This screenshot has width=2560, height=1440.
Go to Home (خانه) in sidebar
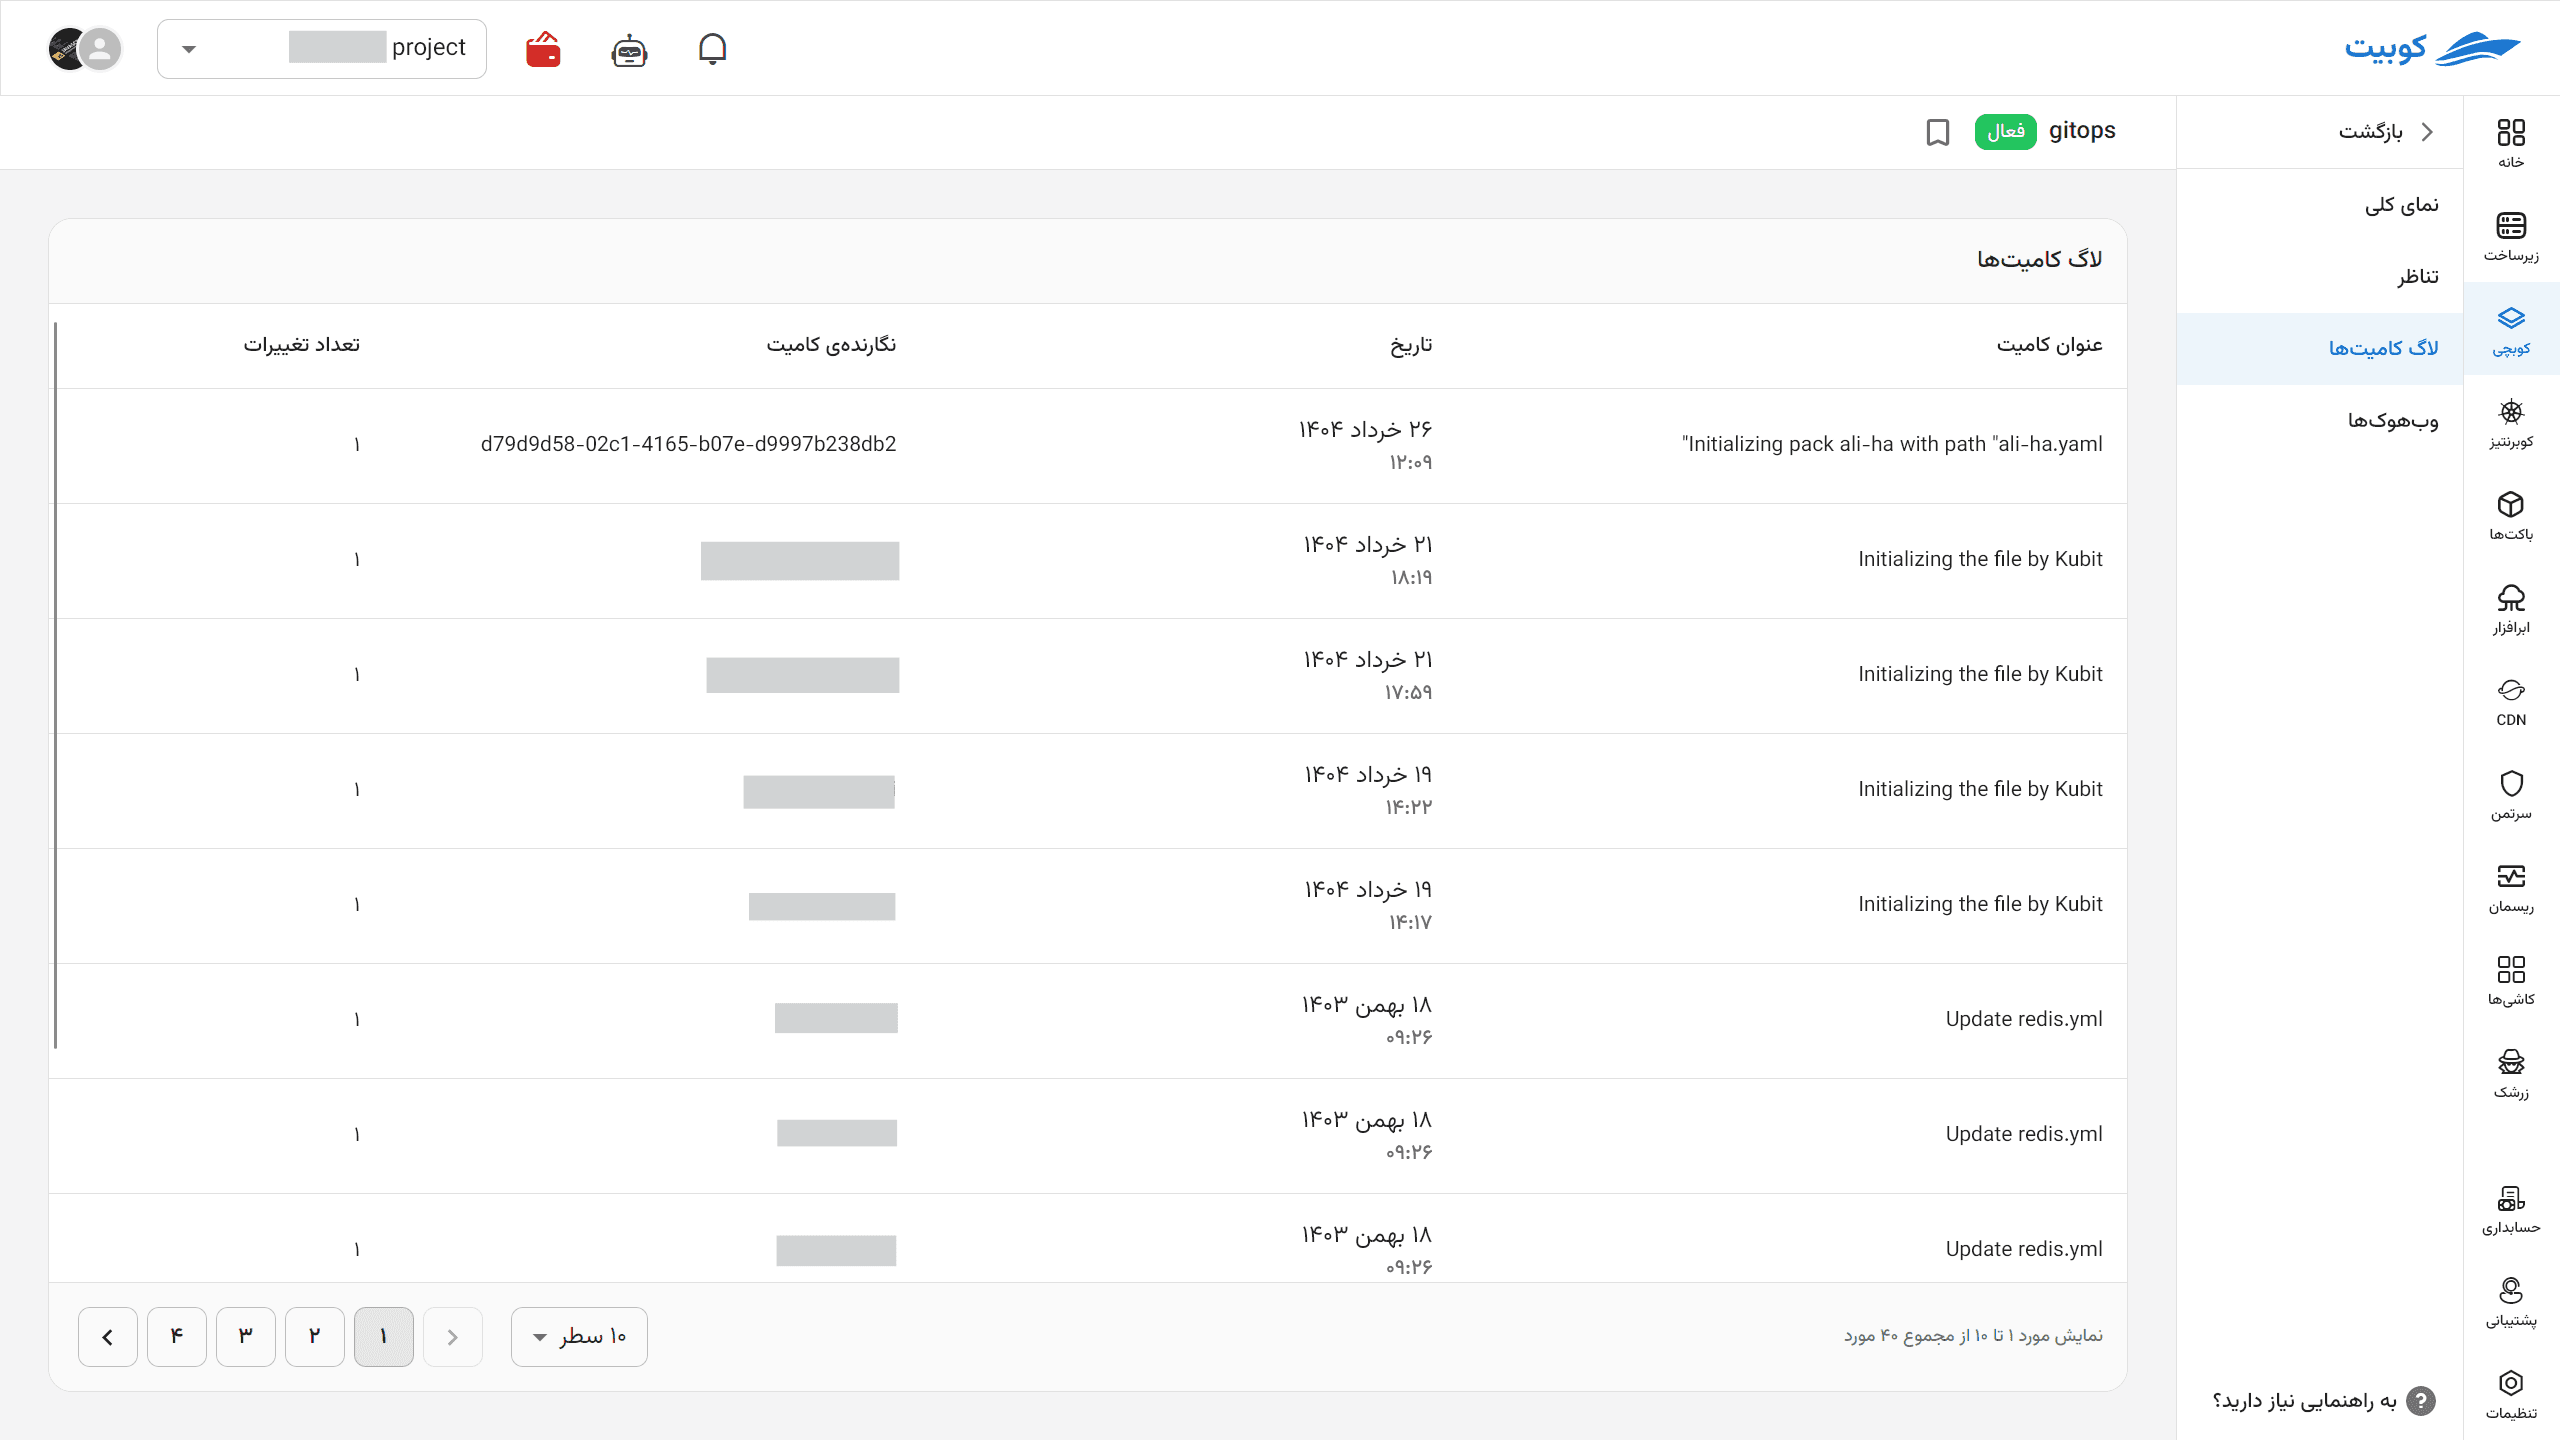[x=2511, y=143]
